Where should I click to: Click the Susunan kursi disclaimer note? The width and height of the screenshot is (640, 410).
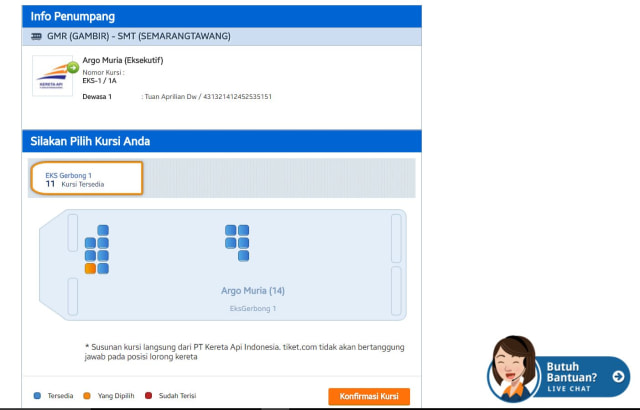tap(244, 352)
